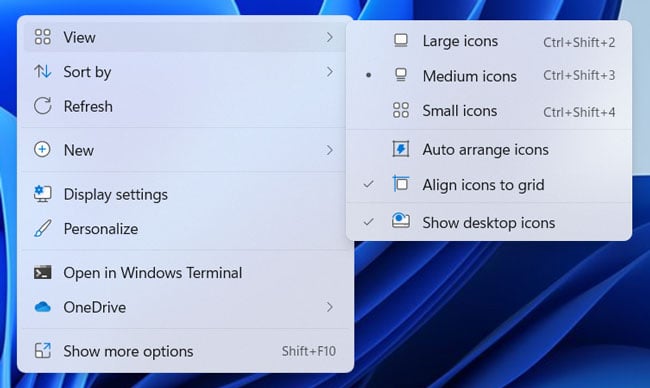The image size is (650, 388).
Task: Click the Medium icons monitor icon
Action: pyautogui.click(x=401, y=75)
